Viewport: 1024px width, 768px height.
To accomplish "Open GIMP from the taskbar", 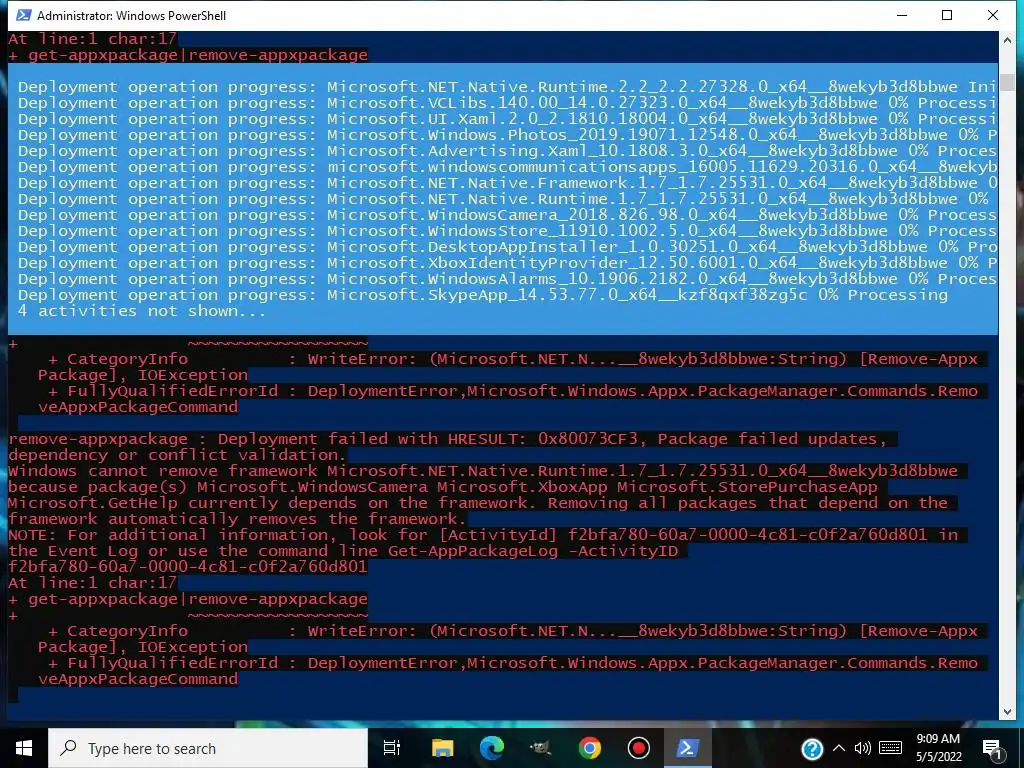I will pos(540,748).
